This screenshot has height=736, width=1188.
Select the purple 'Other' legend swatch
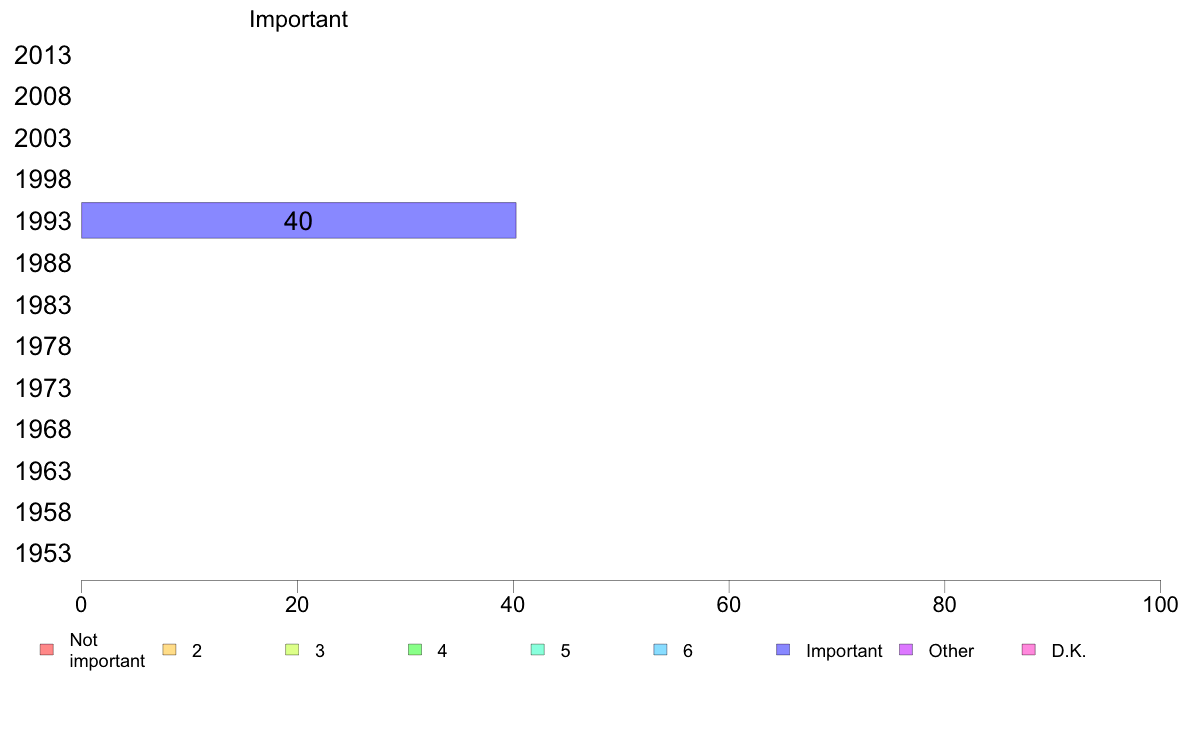click(x=906, y=650)
